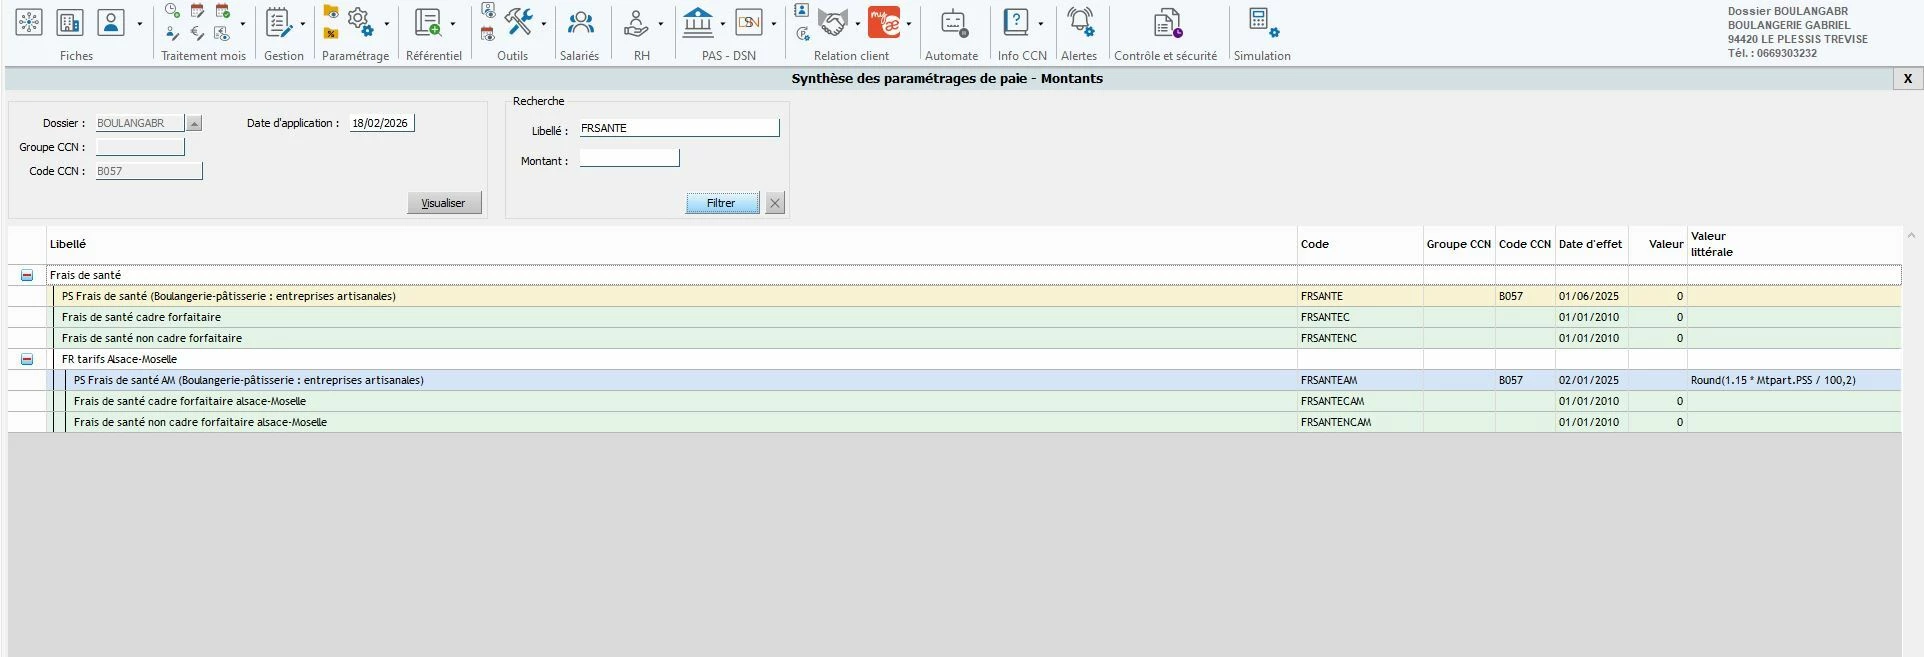Viewport: 1924px width, 657px height.
Task: Clear the search filter with X button
Action: (775, 203)
